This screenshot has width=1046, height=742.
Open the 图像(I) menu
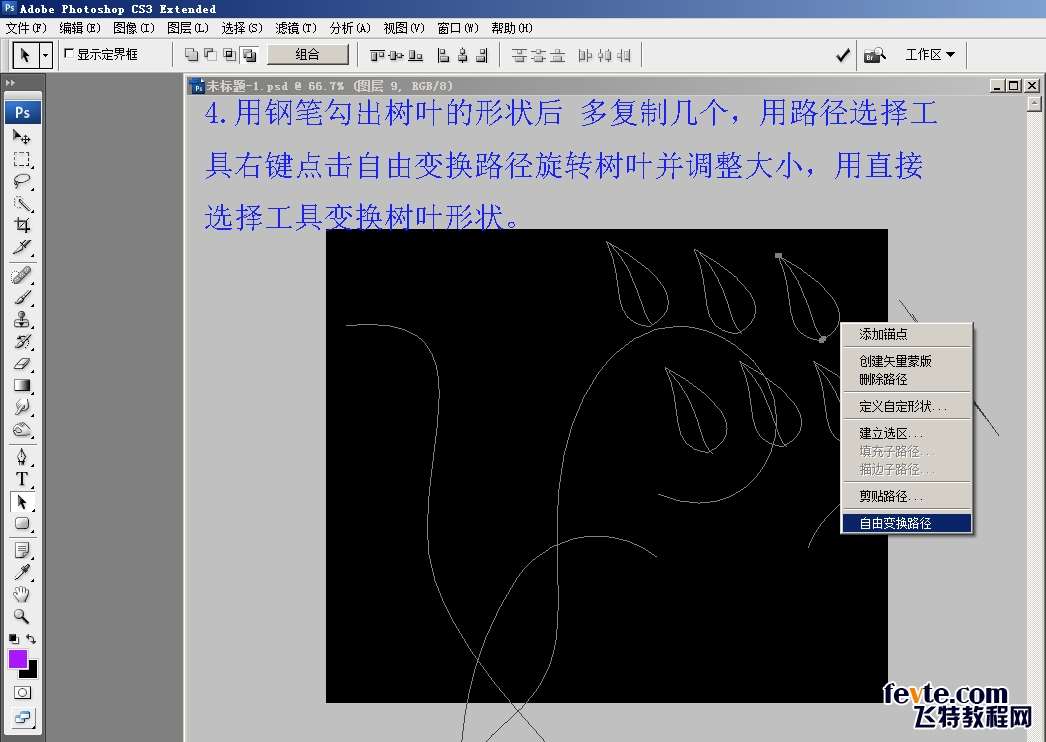pyautogui.click(x=133, y=28)
